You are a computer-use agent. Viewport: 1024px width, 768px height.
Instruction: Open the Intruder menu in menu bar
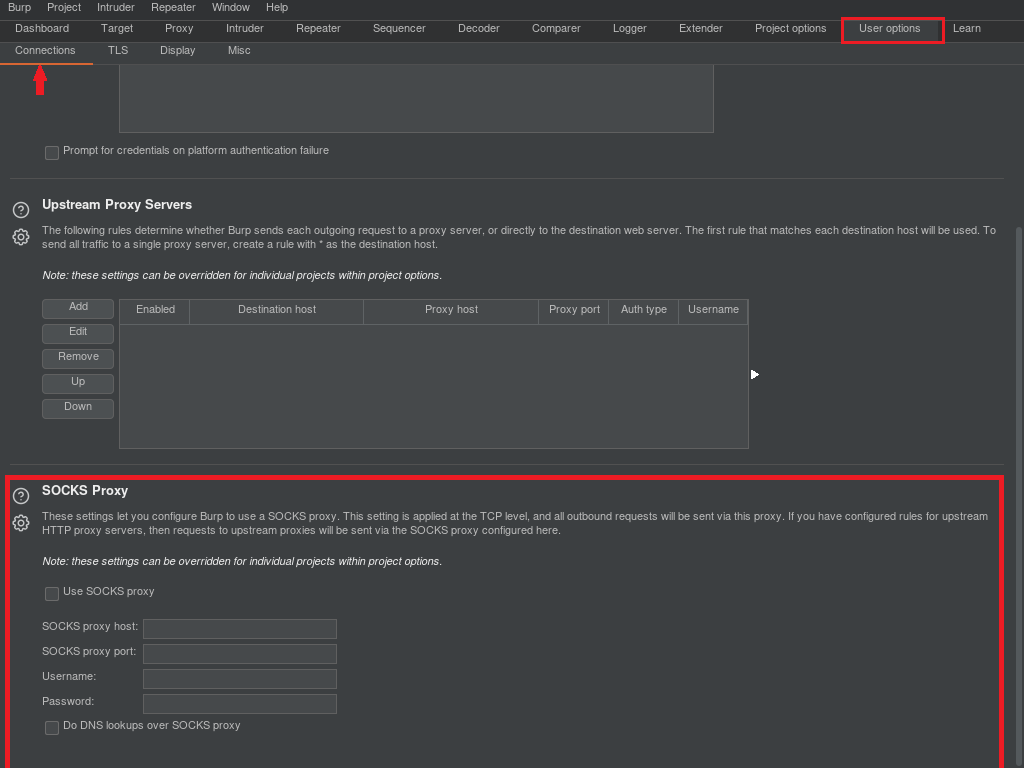coord(116,7)
